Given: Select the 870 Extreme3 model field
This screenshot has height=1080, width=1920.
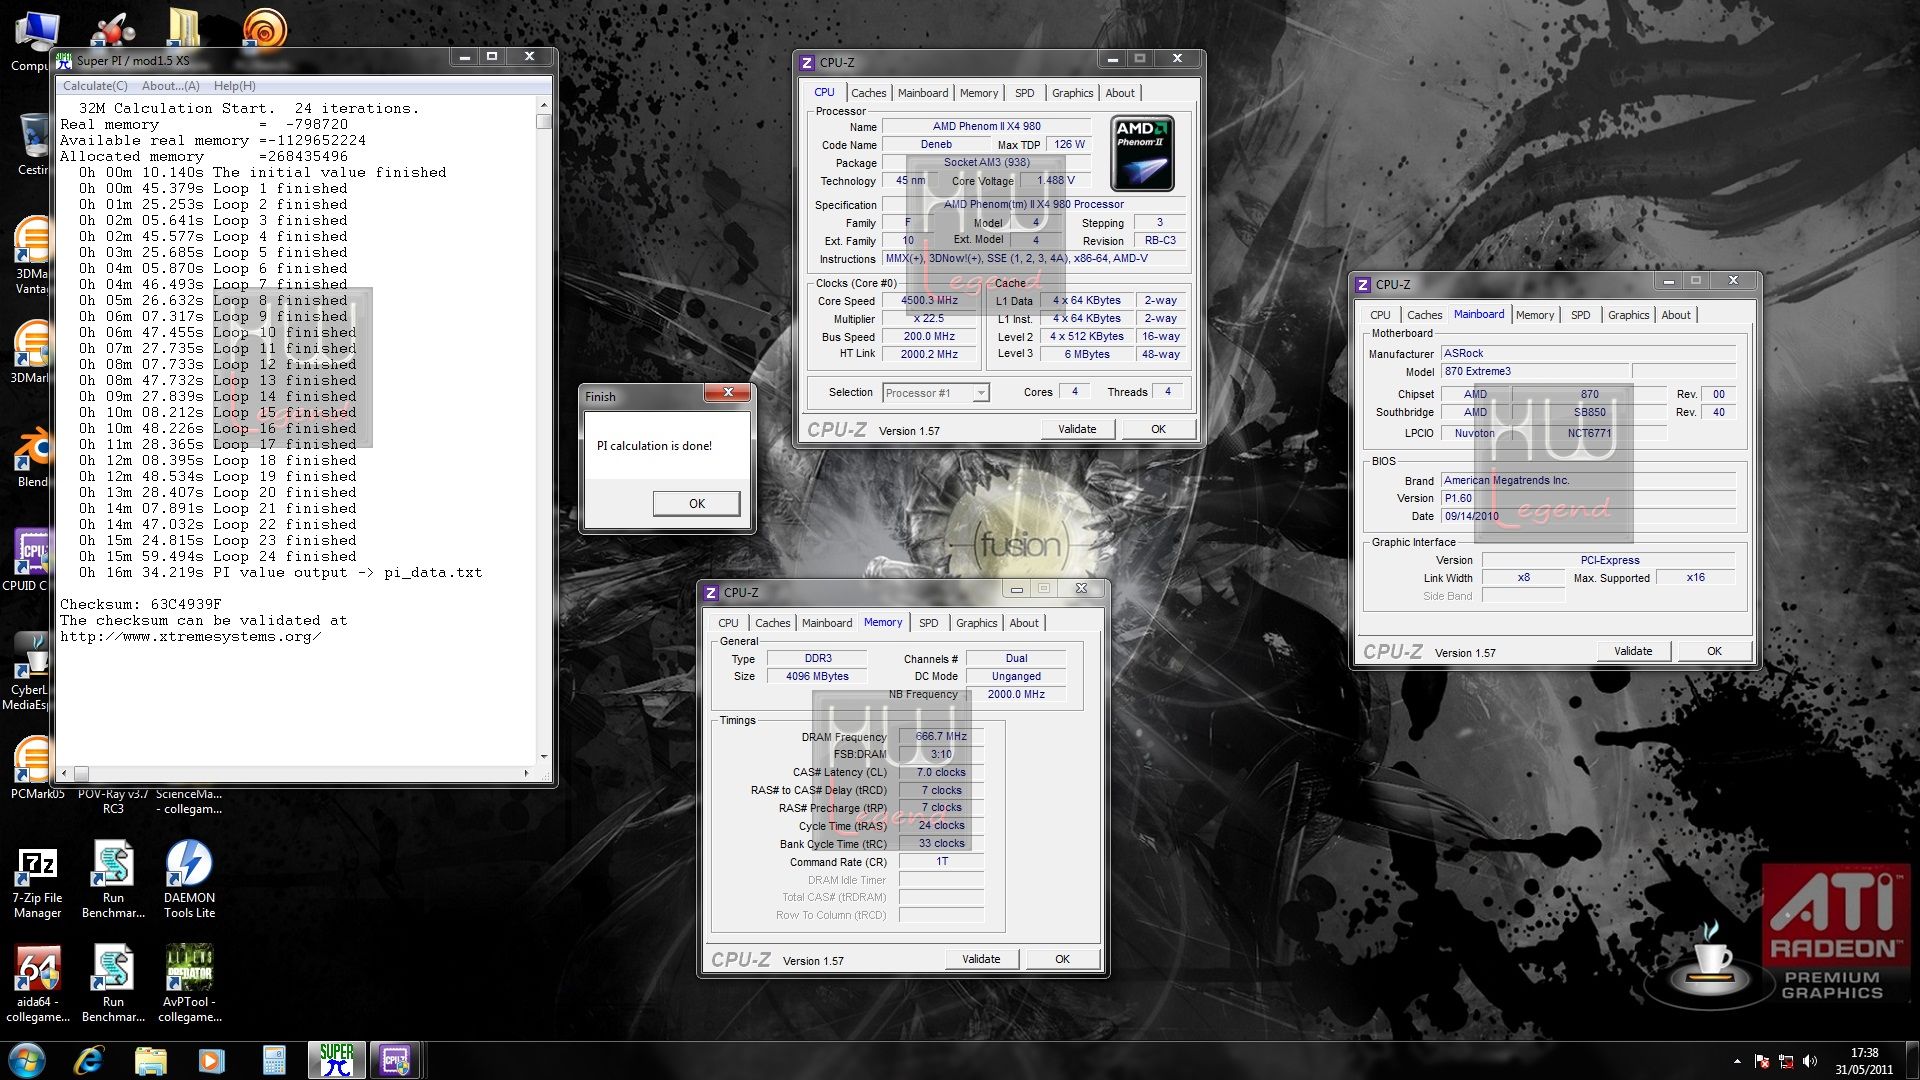Looking at the screenshot, I should (x=1535, y=372).
